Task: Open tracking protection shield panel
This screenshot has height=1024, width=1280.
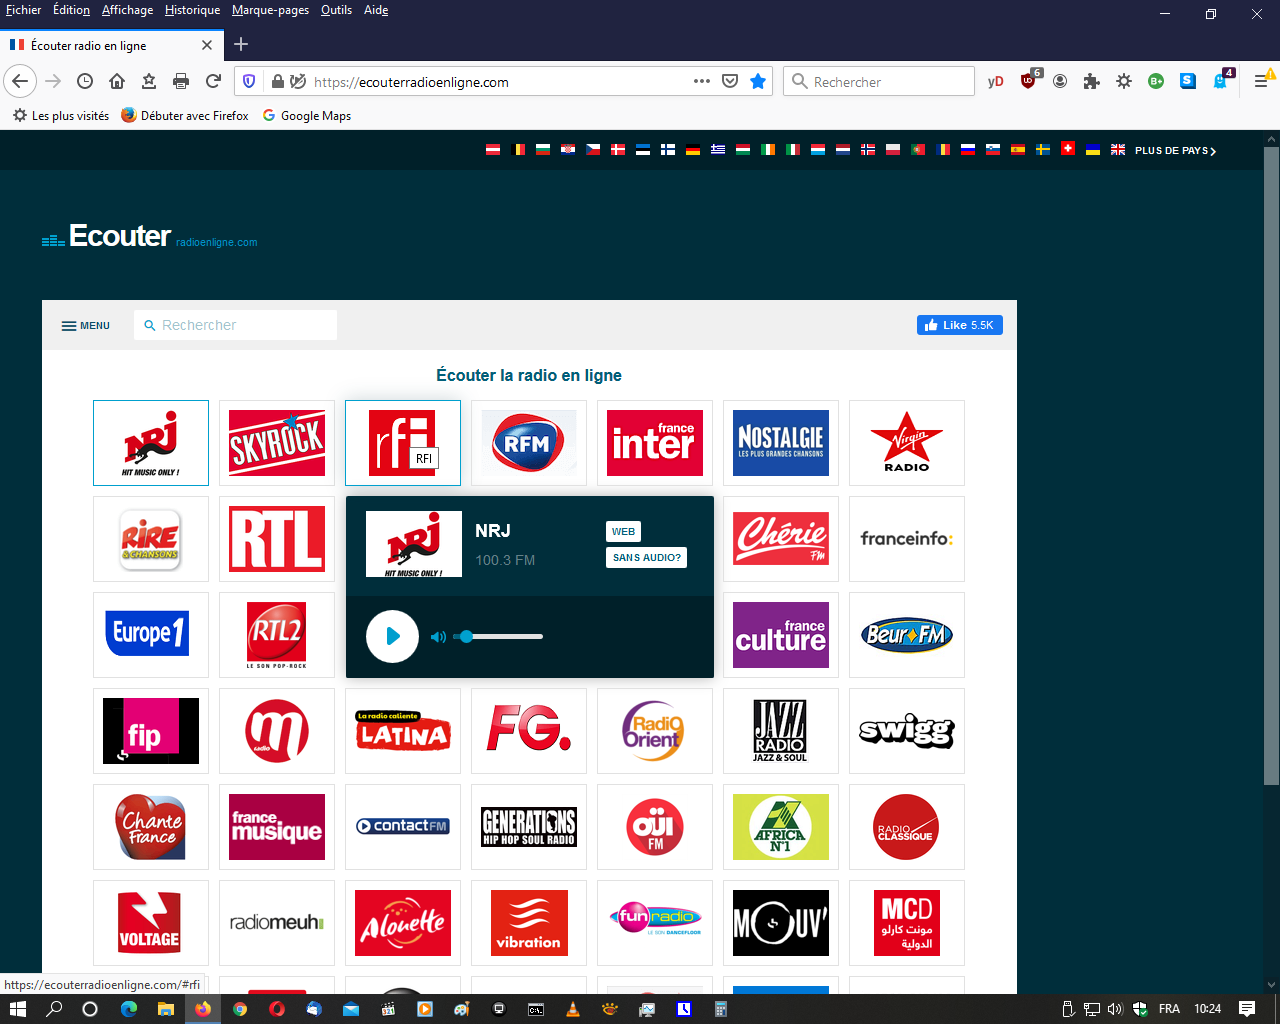Action: click(x=250, y=81)
